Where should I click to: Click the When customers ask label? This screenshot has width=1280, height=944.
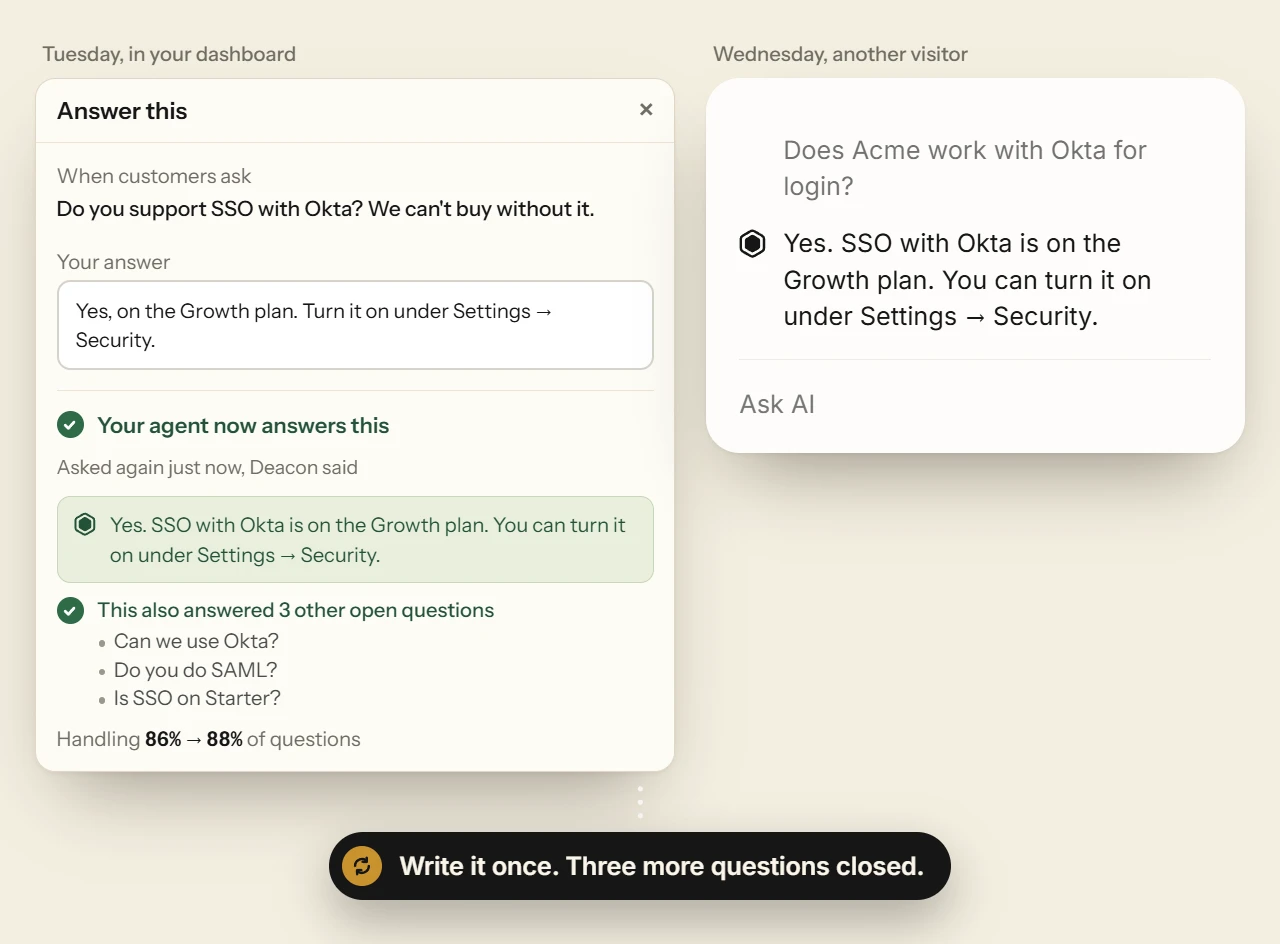(154, 176)
